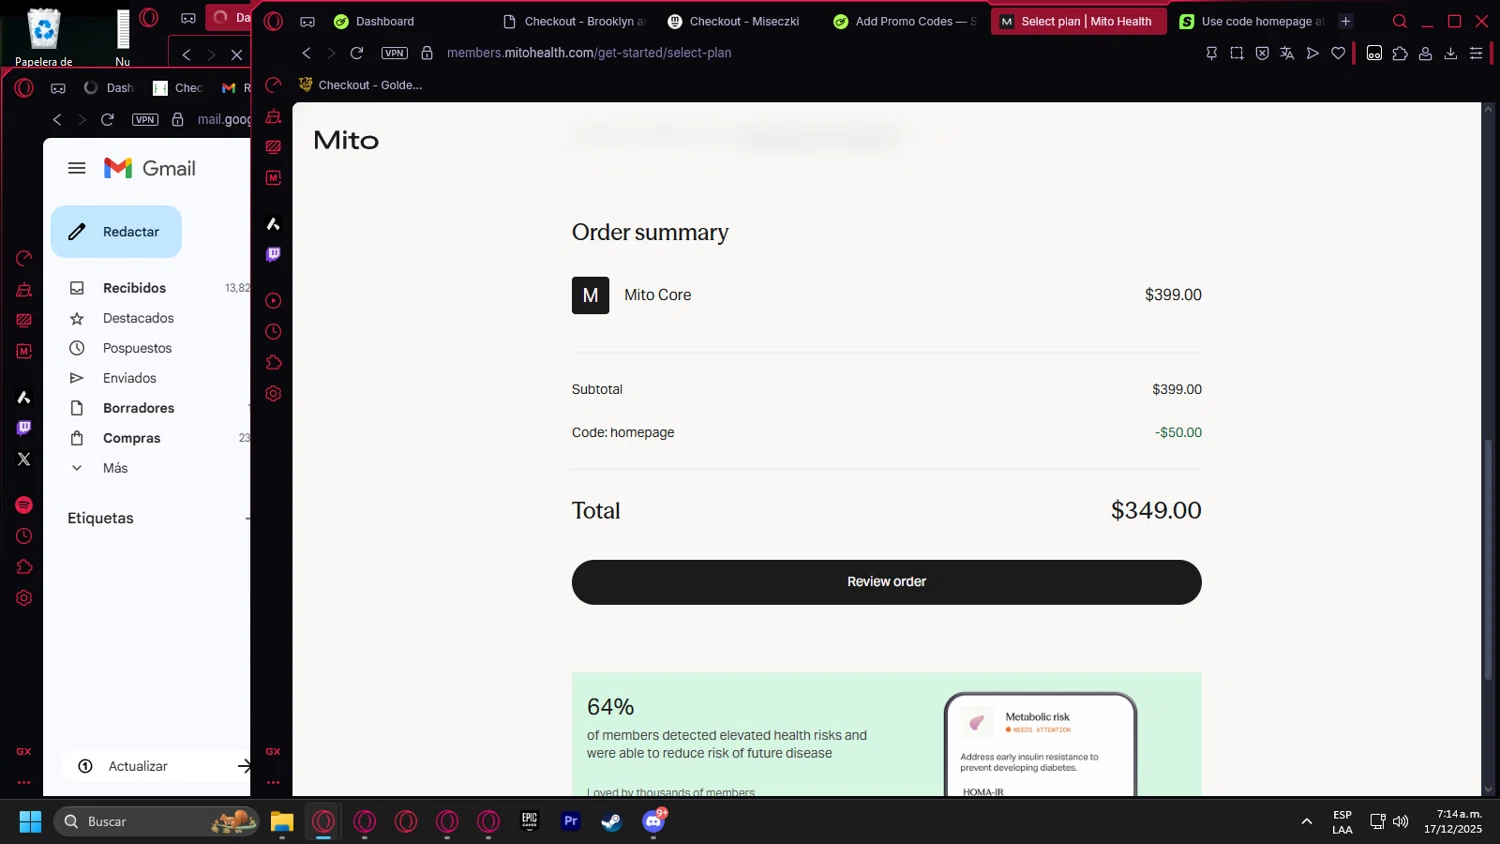This screenshot has height=844, width=1500.
Task: Open Easy setup sliders icon
Action: point(1476,53)
